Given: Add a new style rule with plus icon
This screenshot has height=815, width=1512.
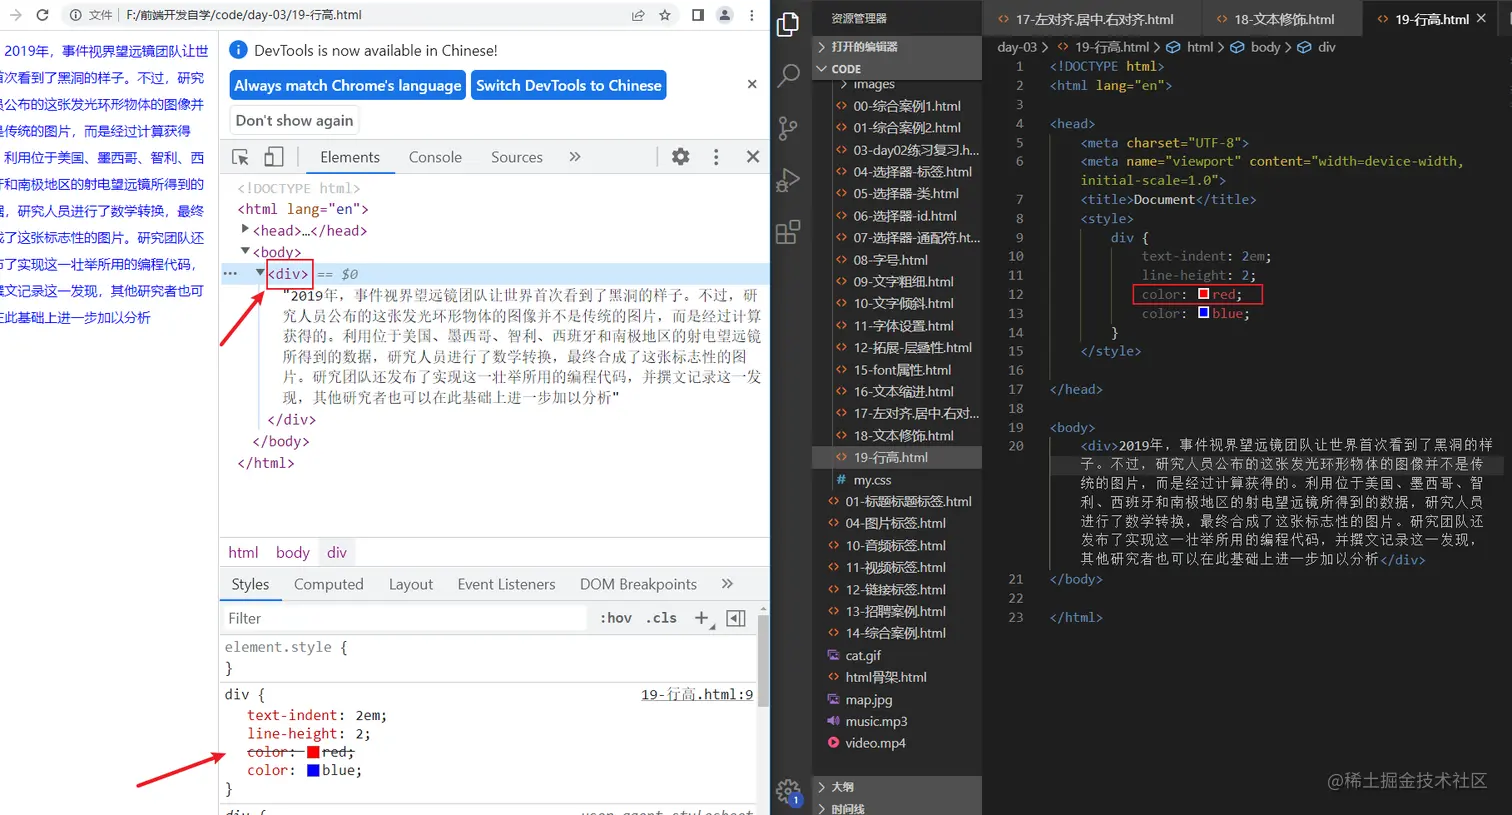Looking at the screenshot, I should pyautogui.click(x=702, y=618).
